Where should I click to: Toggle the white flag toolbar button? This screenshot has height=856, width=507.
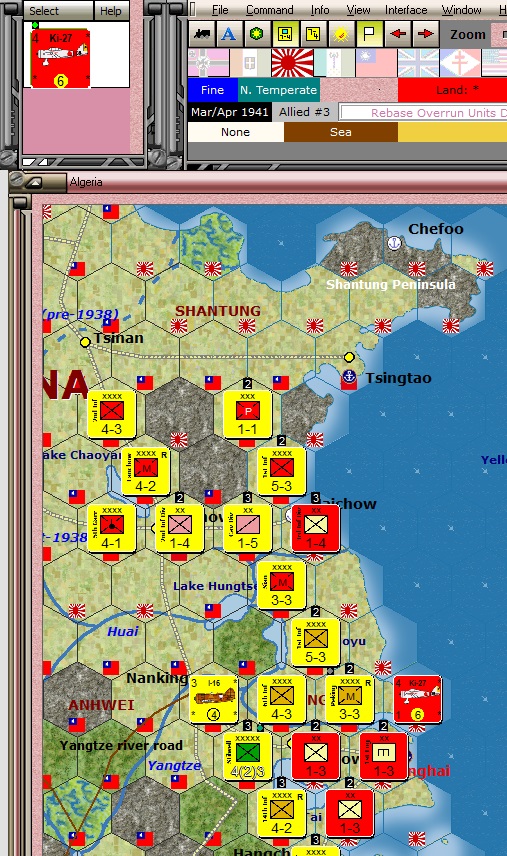pos(369,34)
